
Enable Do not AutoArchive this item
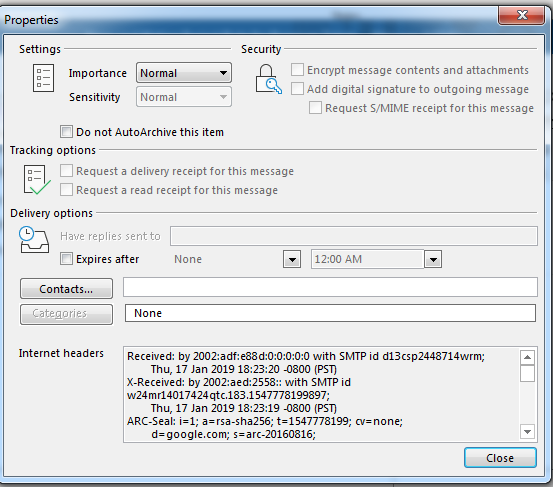coord(66,132)
